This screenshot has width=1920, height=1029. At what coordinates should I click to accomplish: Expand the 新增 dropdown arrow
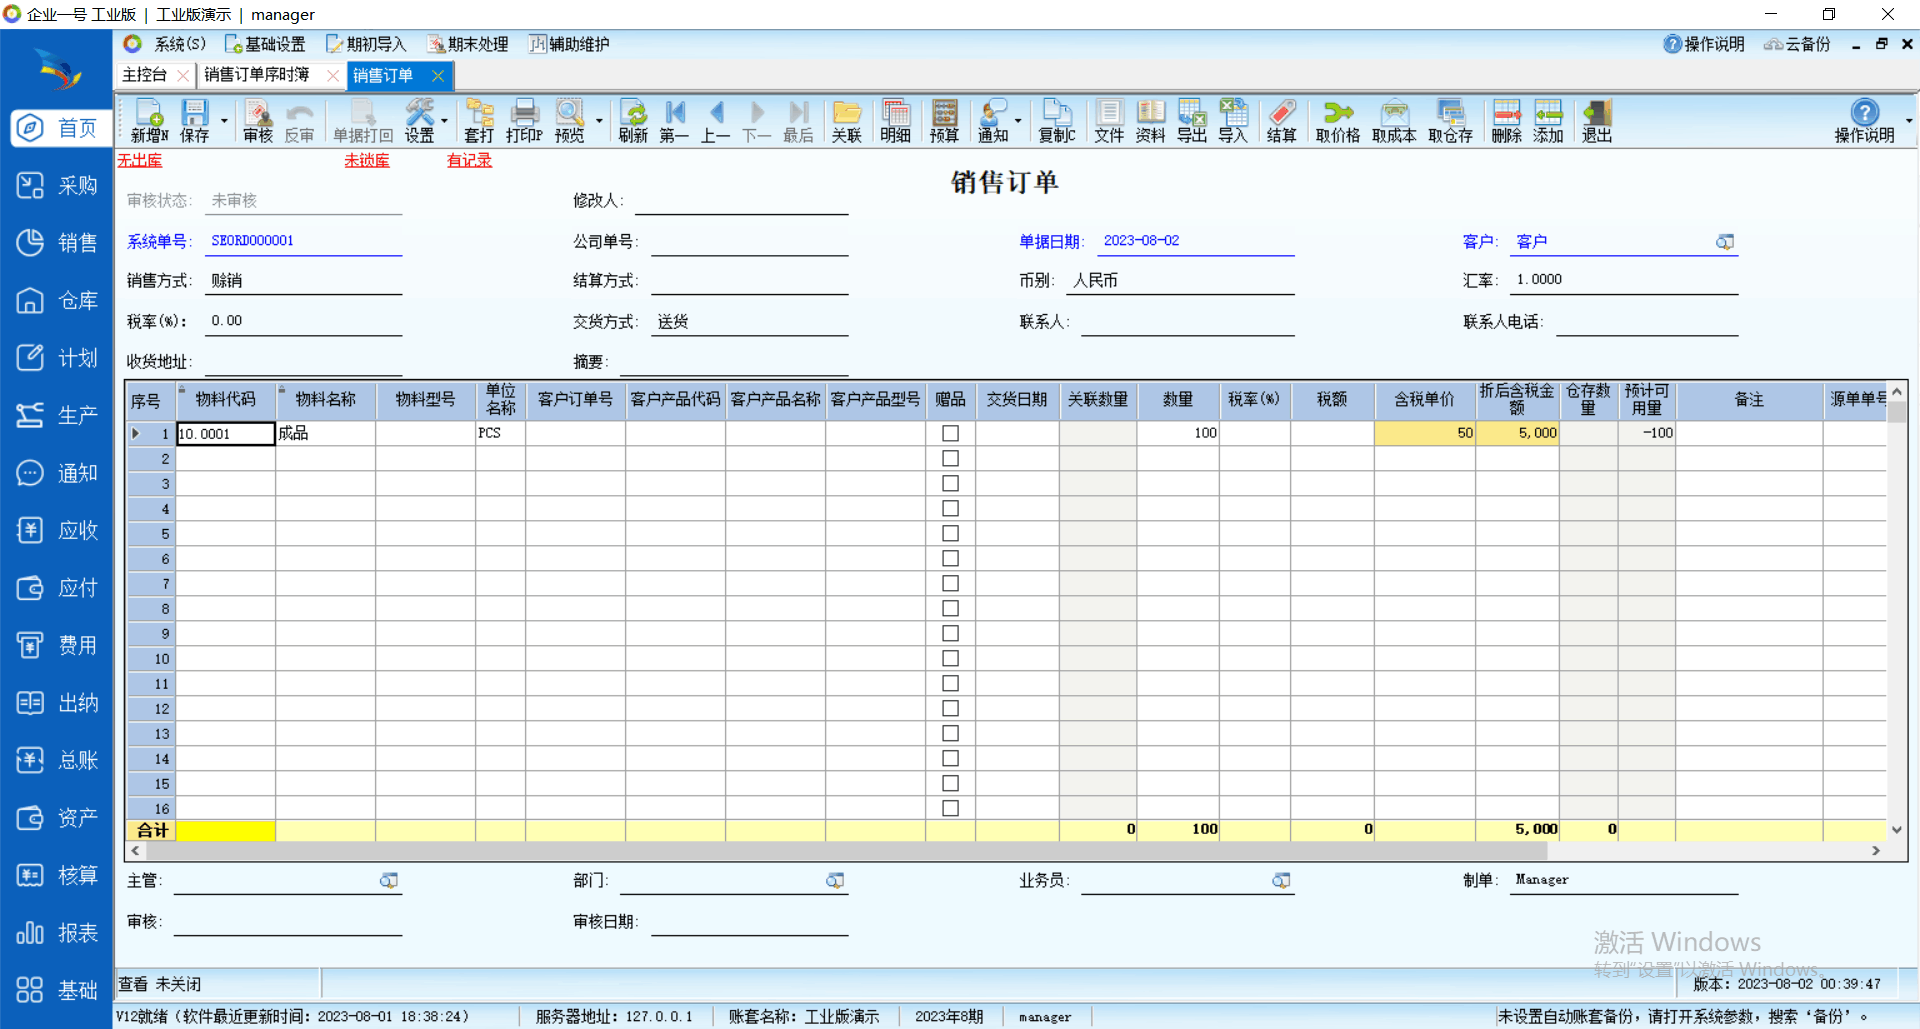(224, 121)
